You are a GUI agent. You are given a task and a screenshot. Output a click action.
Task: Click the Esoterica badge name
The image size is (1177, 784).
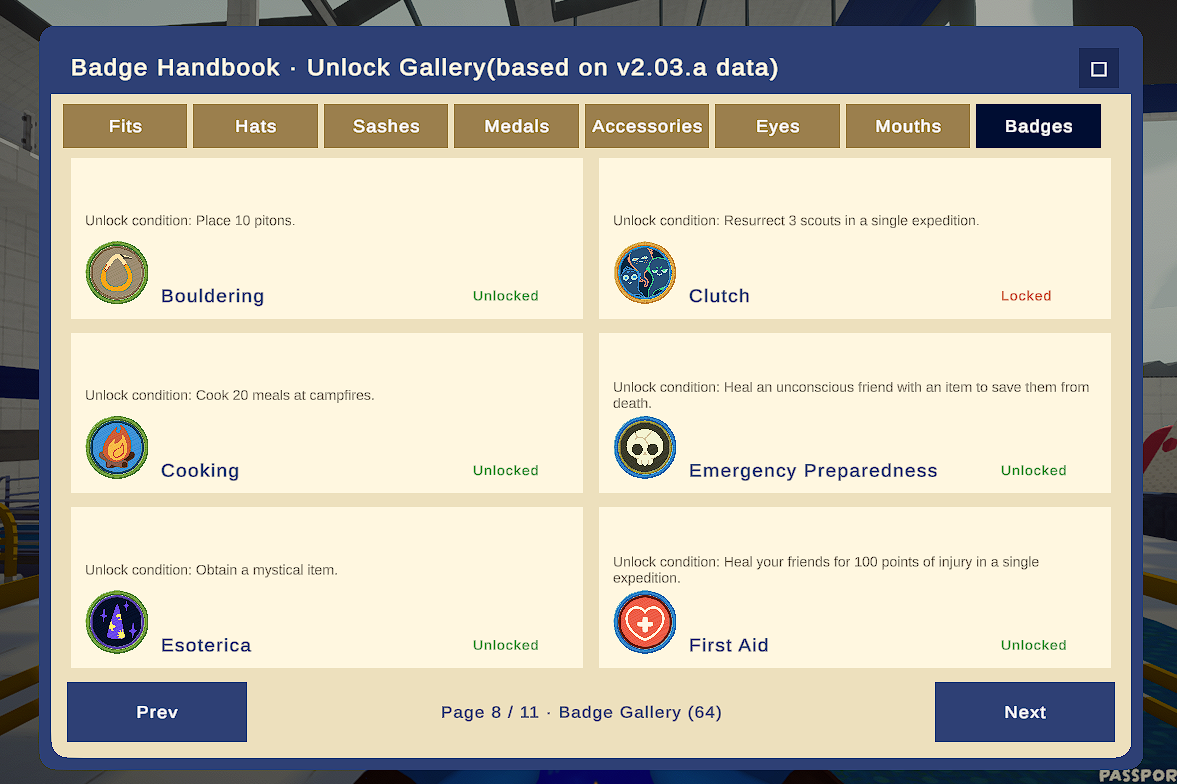(206, 645)
